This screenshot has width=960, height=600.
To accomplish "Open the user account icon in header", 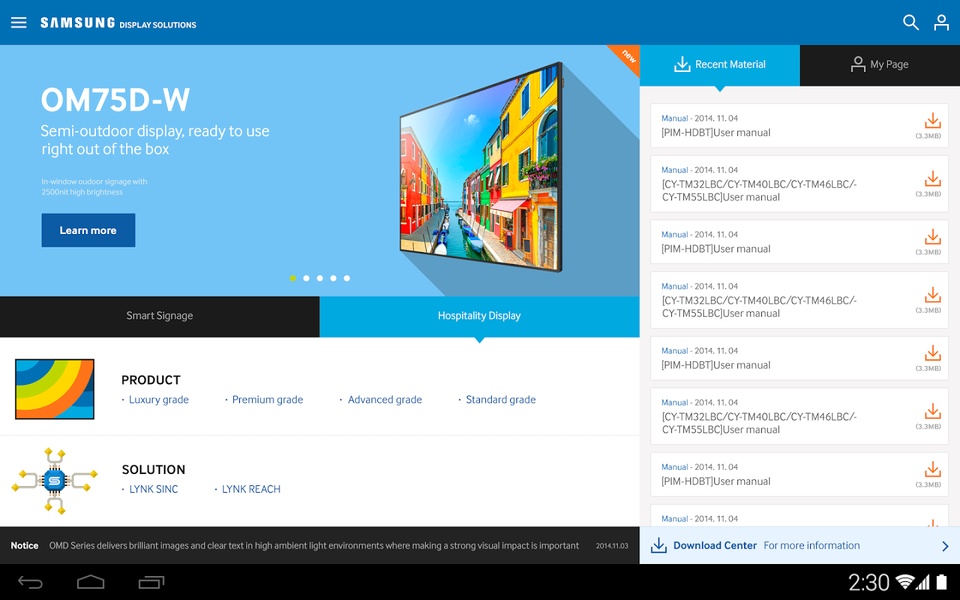I will pyautogui.click(x=941, y=23).
